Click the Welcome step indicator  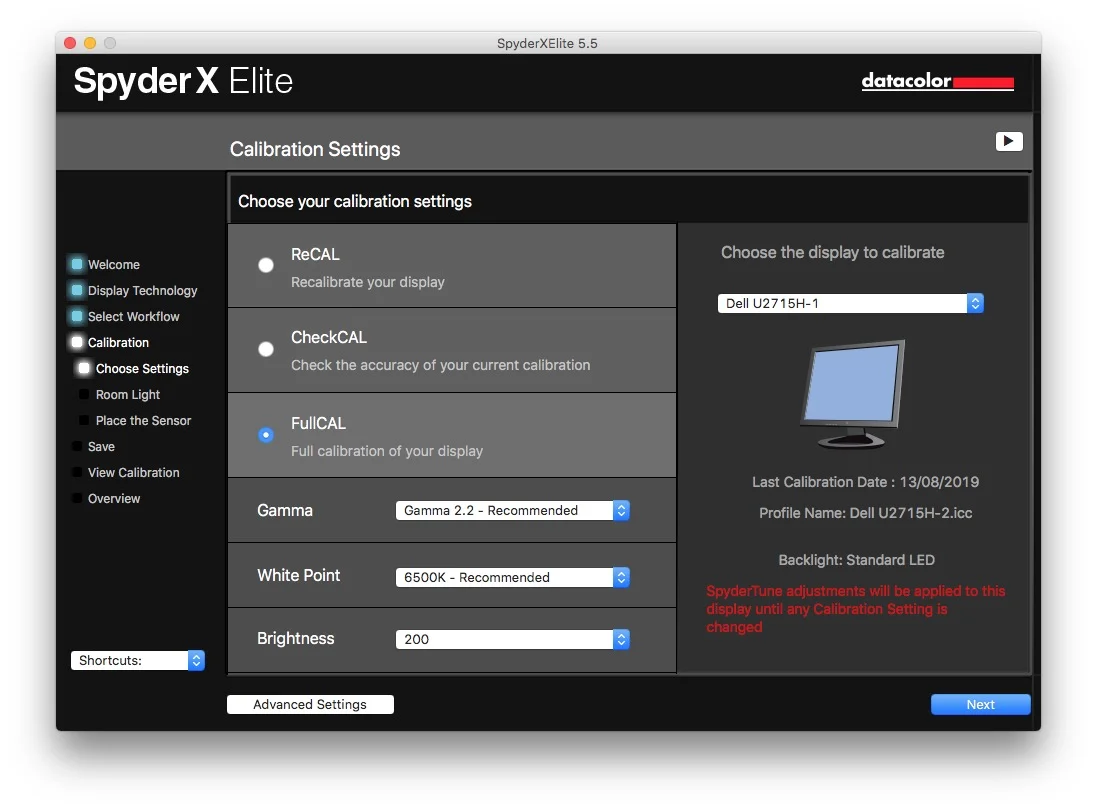[77, 265]
